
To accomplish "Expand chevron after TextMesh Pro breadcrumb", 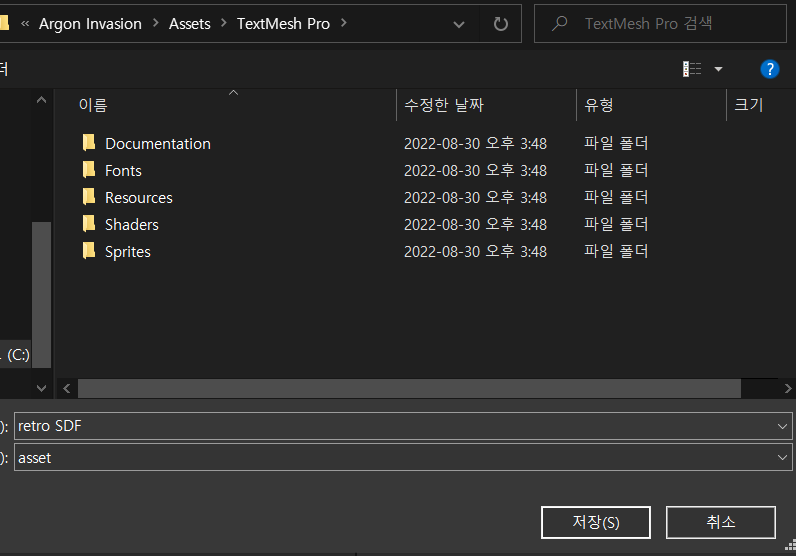I will [344, 23].
